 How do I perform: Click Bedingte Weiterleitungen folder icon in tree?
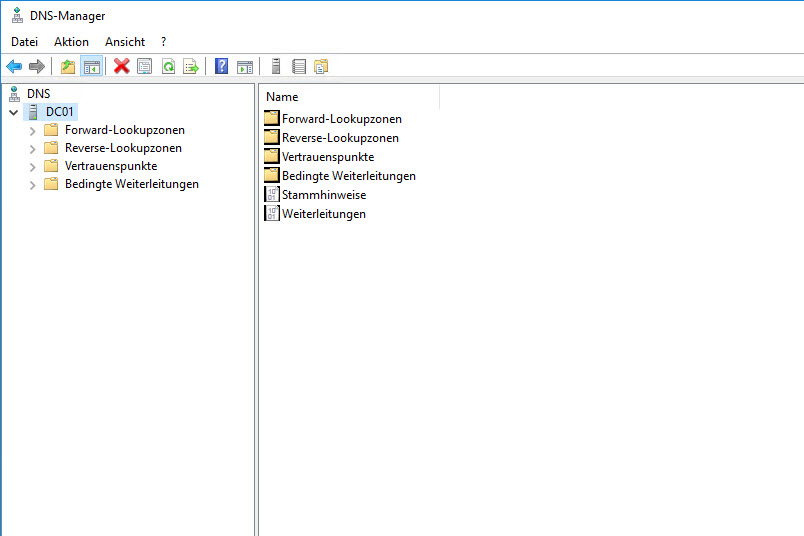coord(51,184)
